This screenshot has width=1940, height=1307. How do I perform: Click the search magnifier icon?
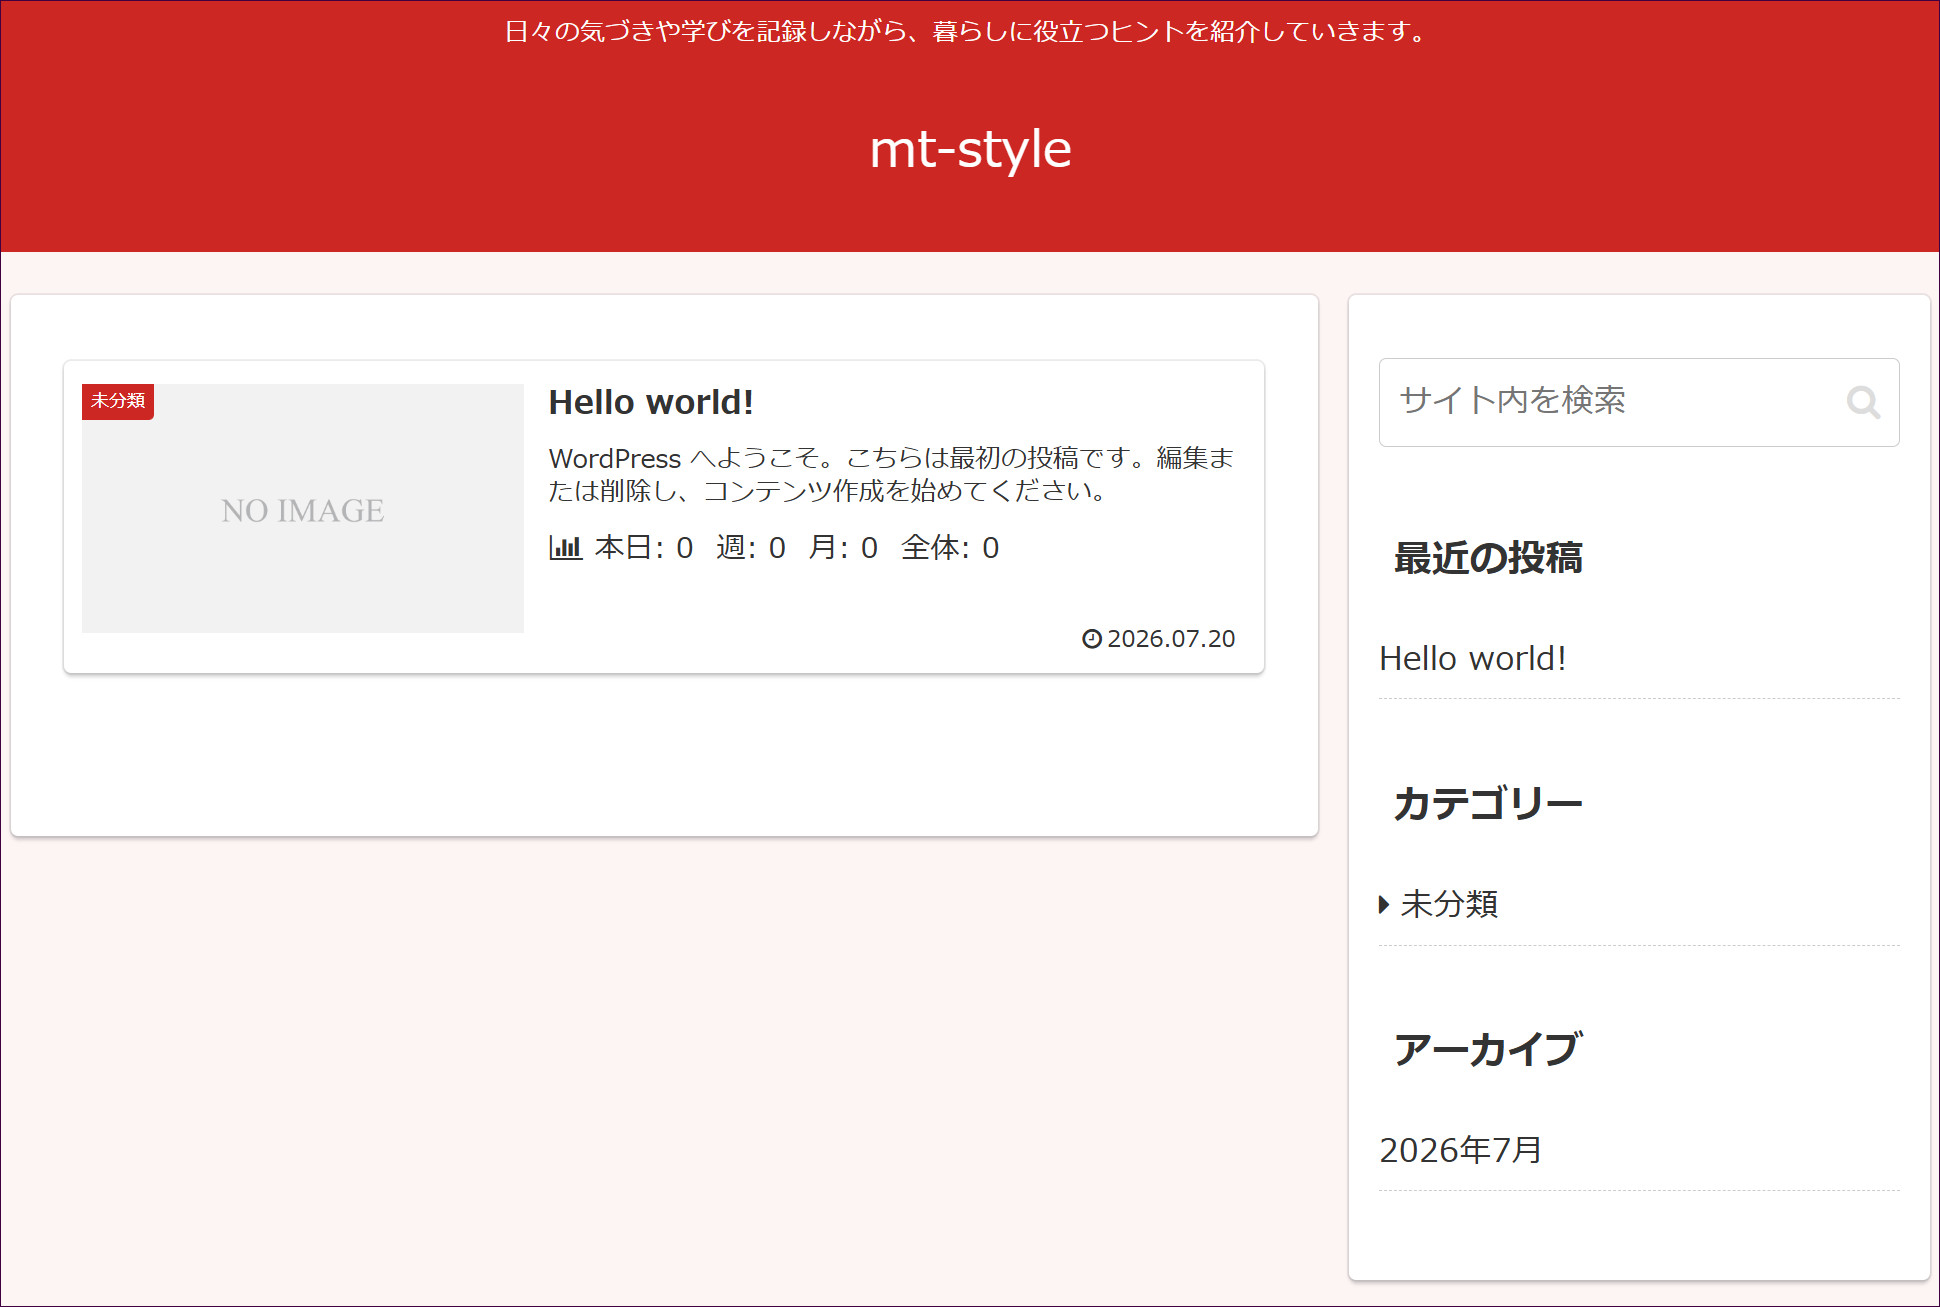[1863, 402]
